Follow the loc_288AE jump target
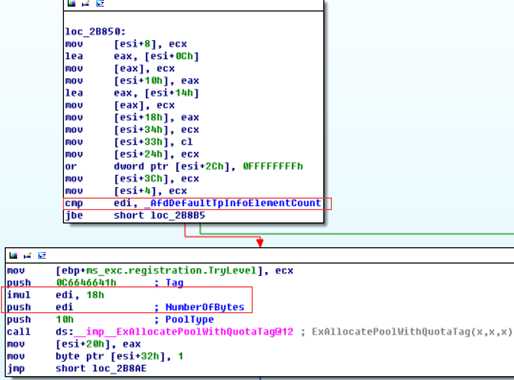Screen dimensions: 514x380 tap(119, 368)
